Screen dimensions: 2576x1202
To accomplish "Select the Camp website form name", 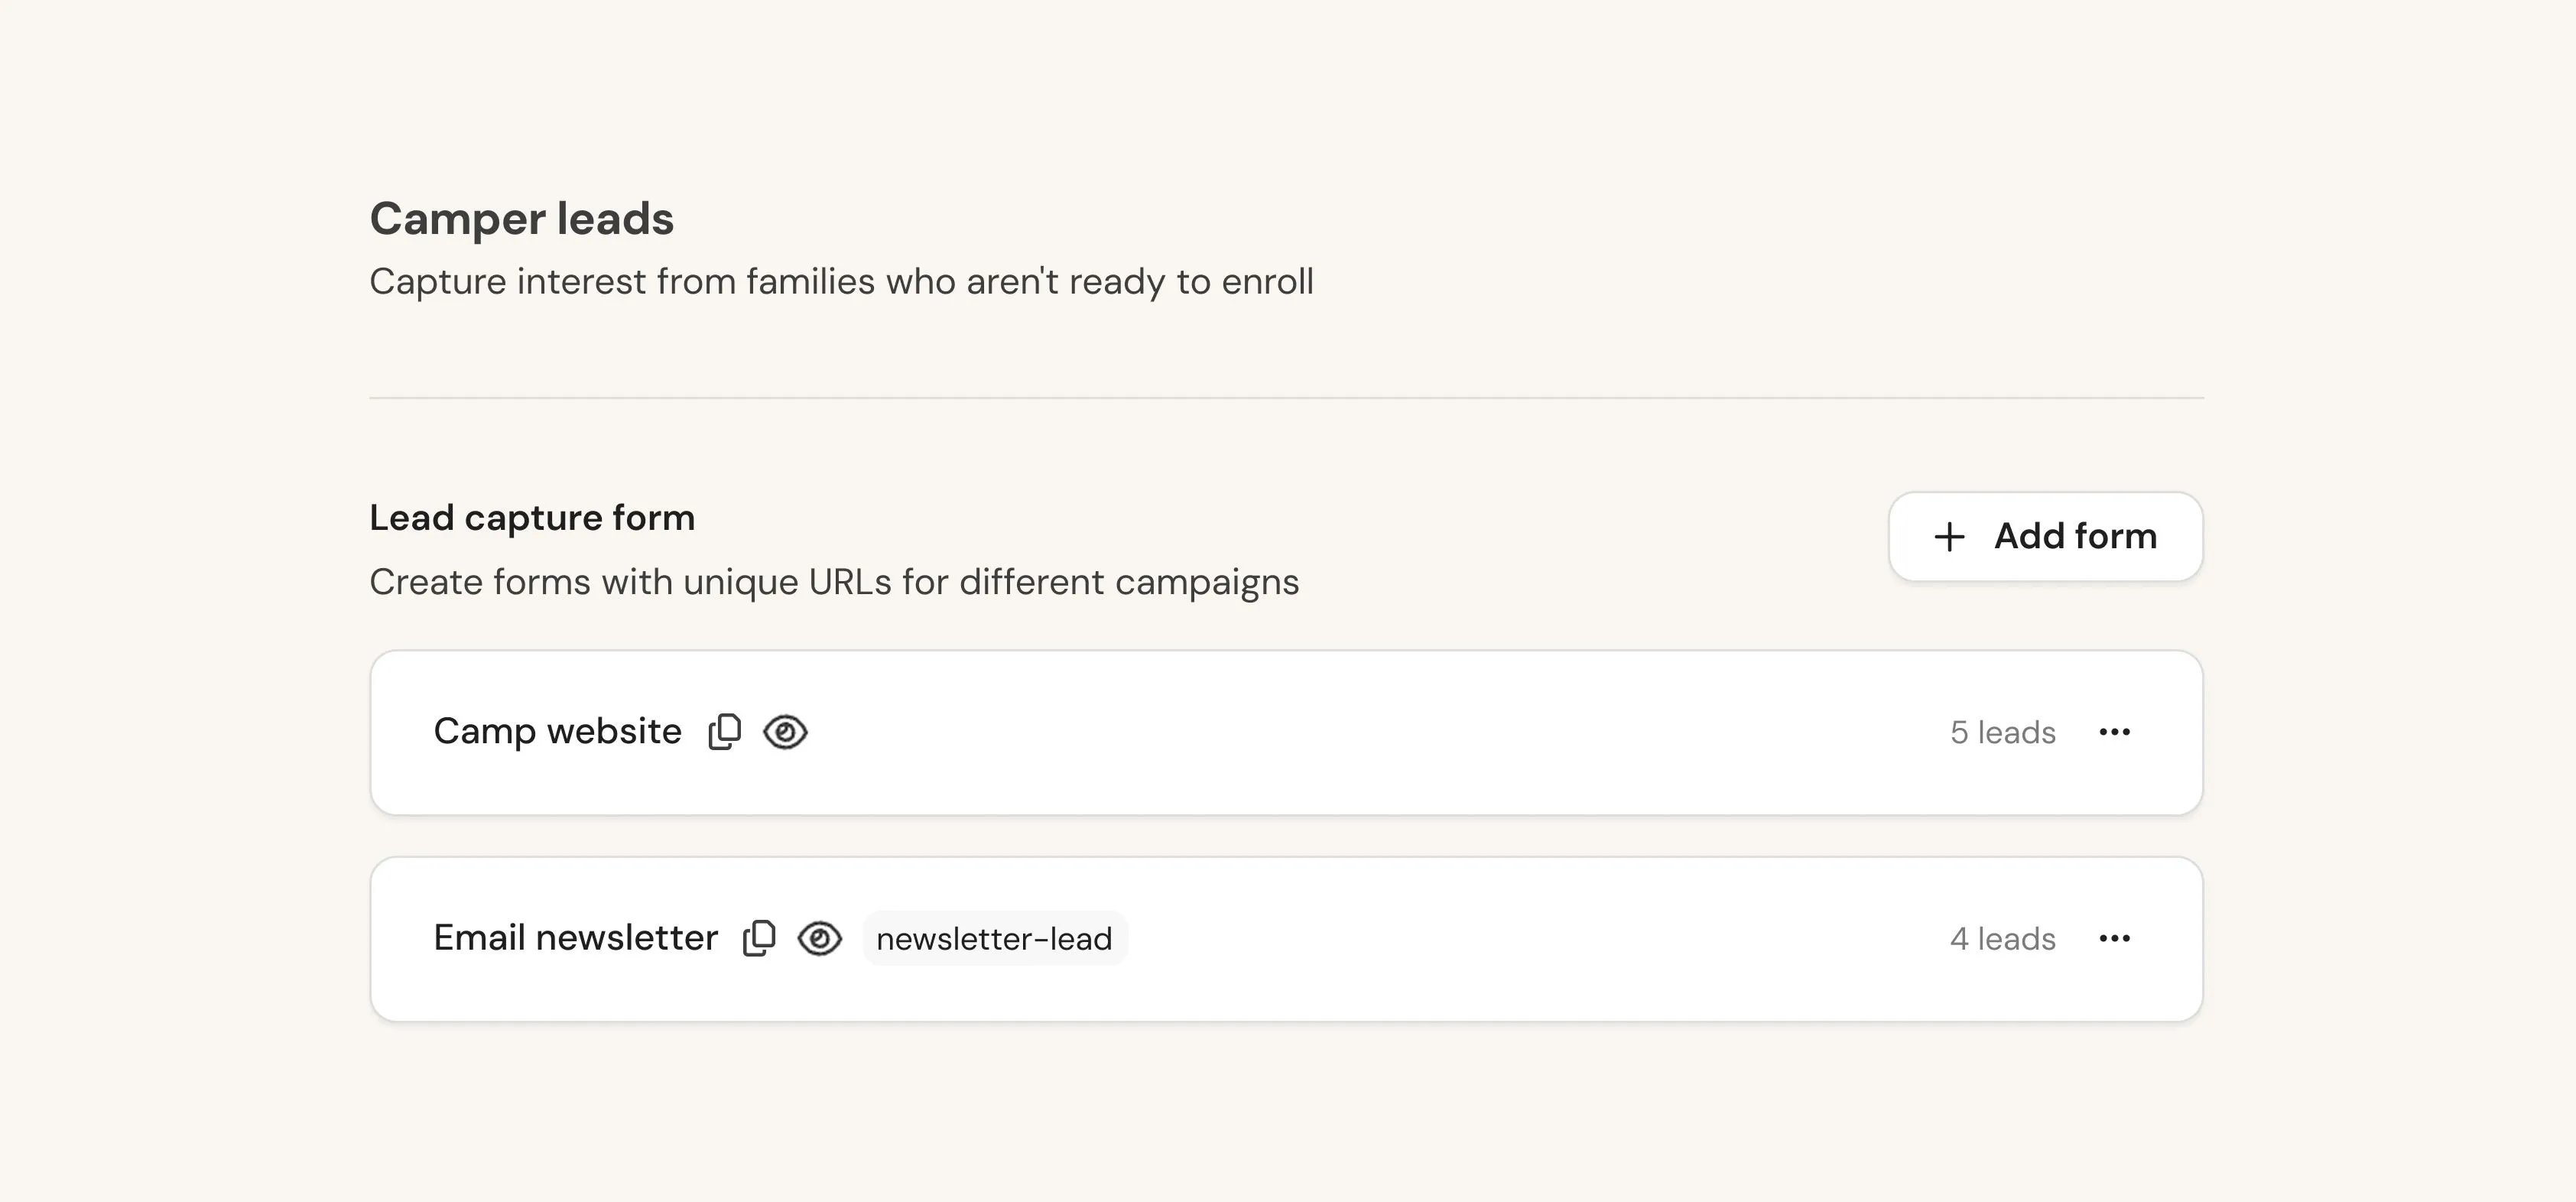I will tap(557, 732).
